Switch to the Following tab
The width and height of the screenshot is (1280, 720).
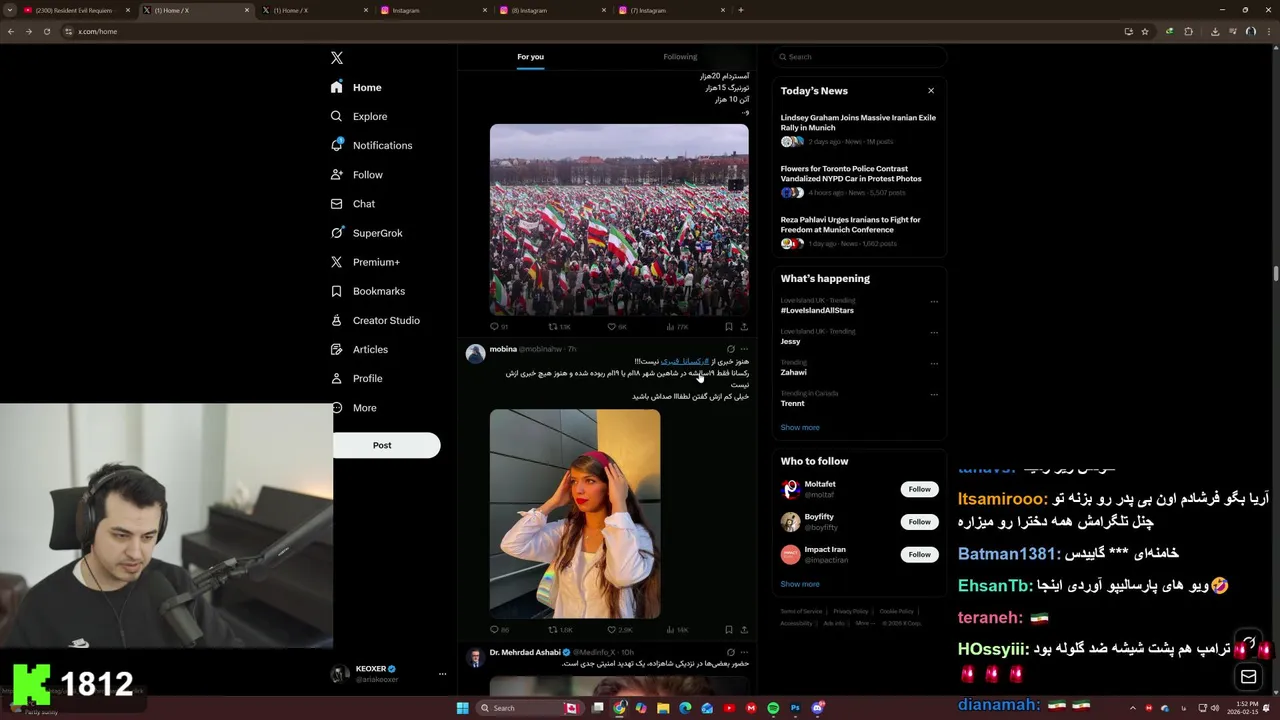tap(680, 57)
